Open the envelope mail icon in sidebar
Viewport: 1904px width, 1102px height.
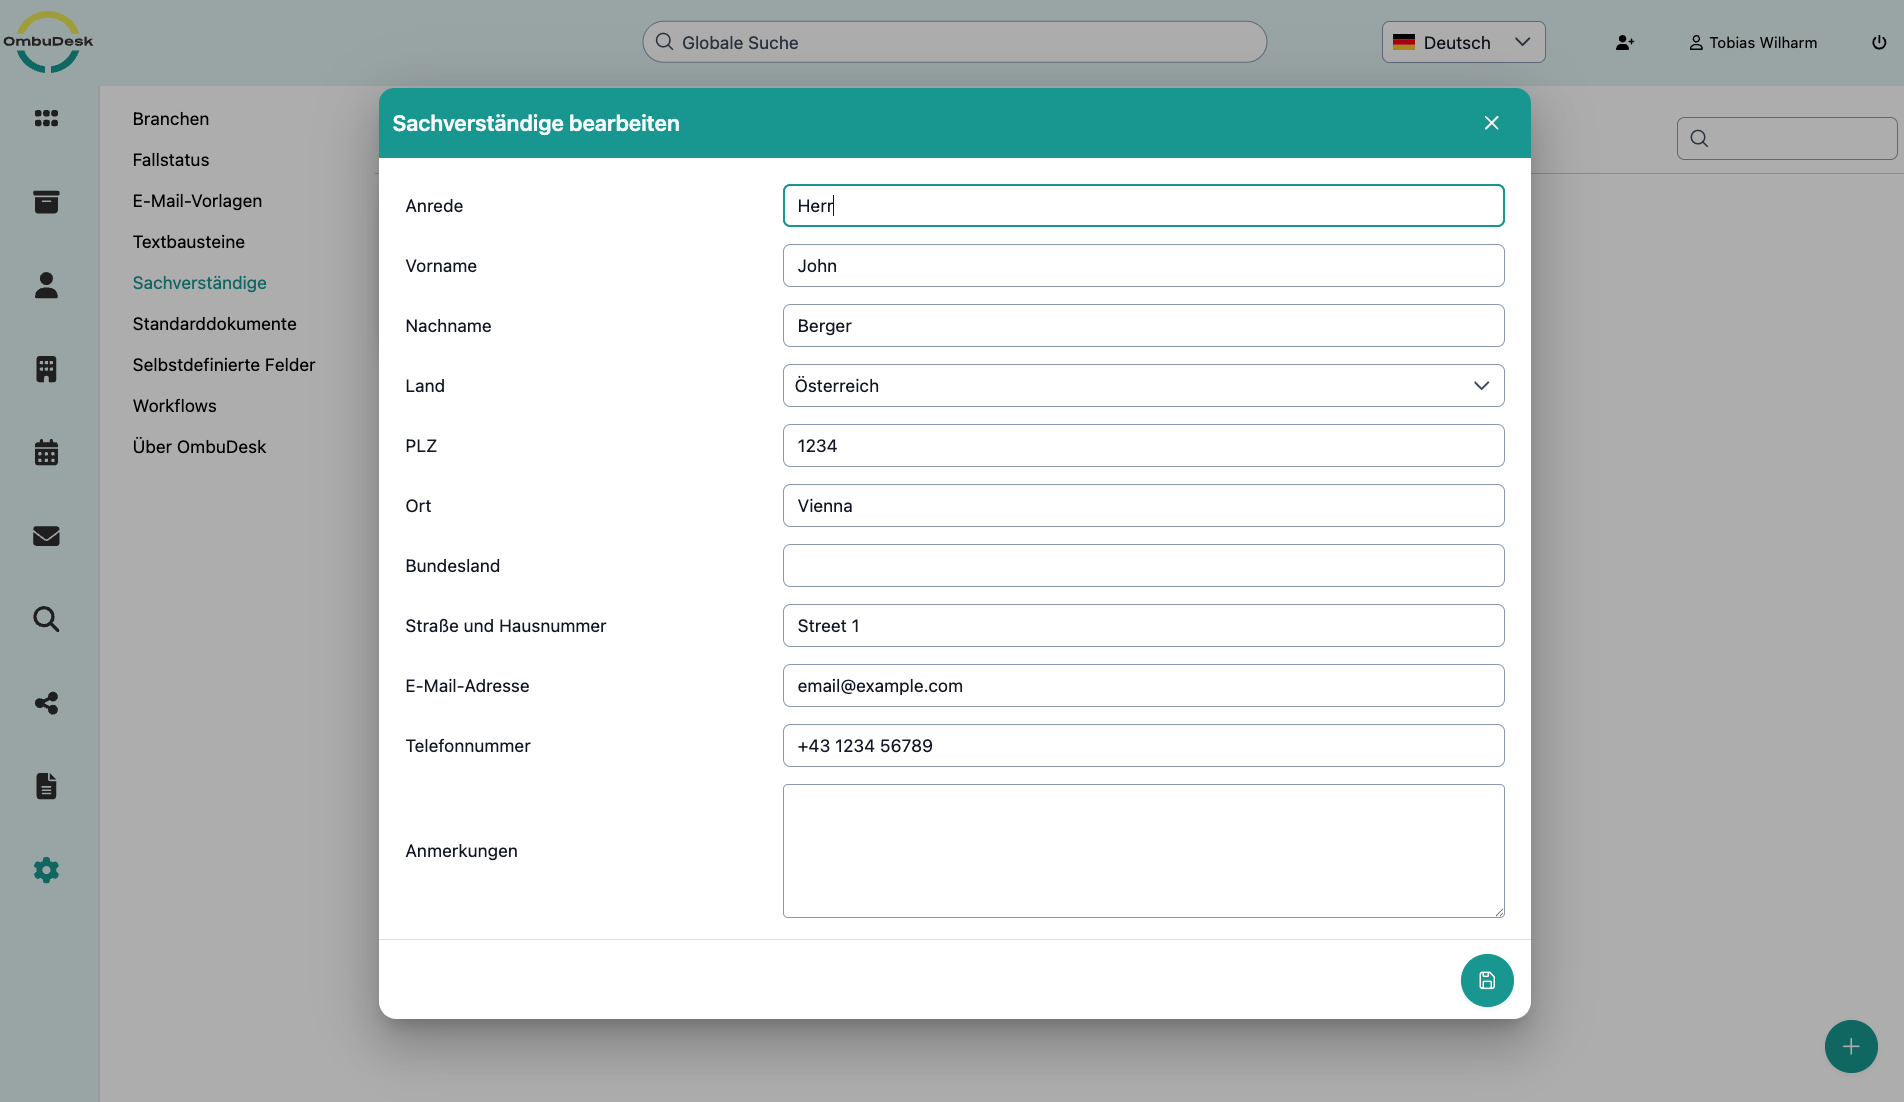pos(46,536)
